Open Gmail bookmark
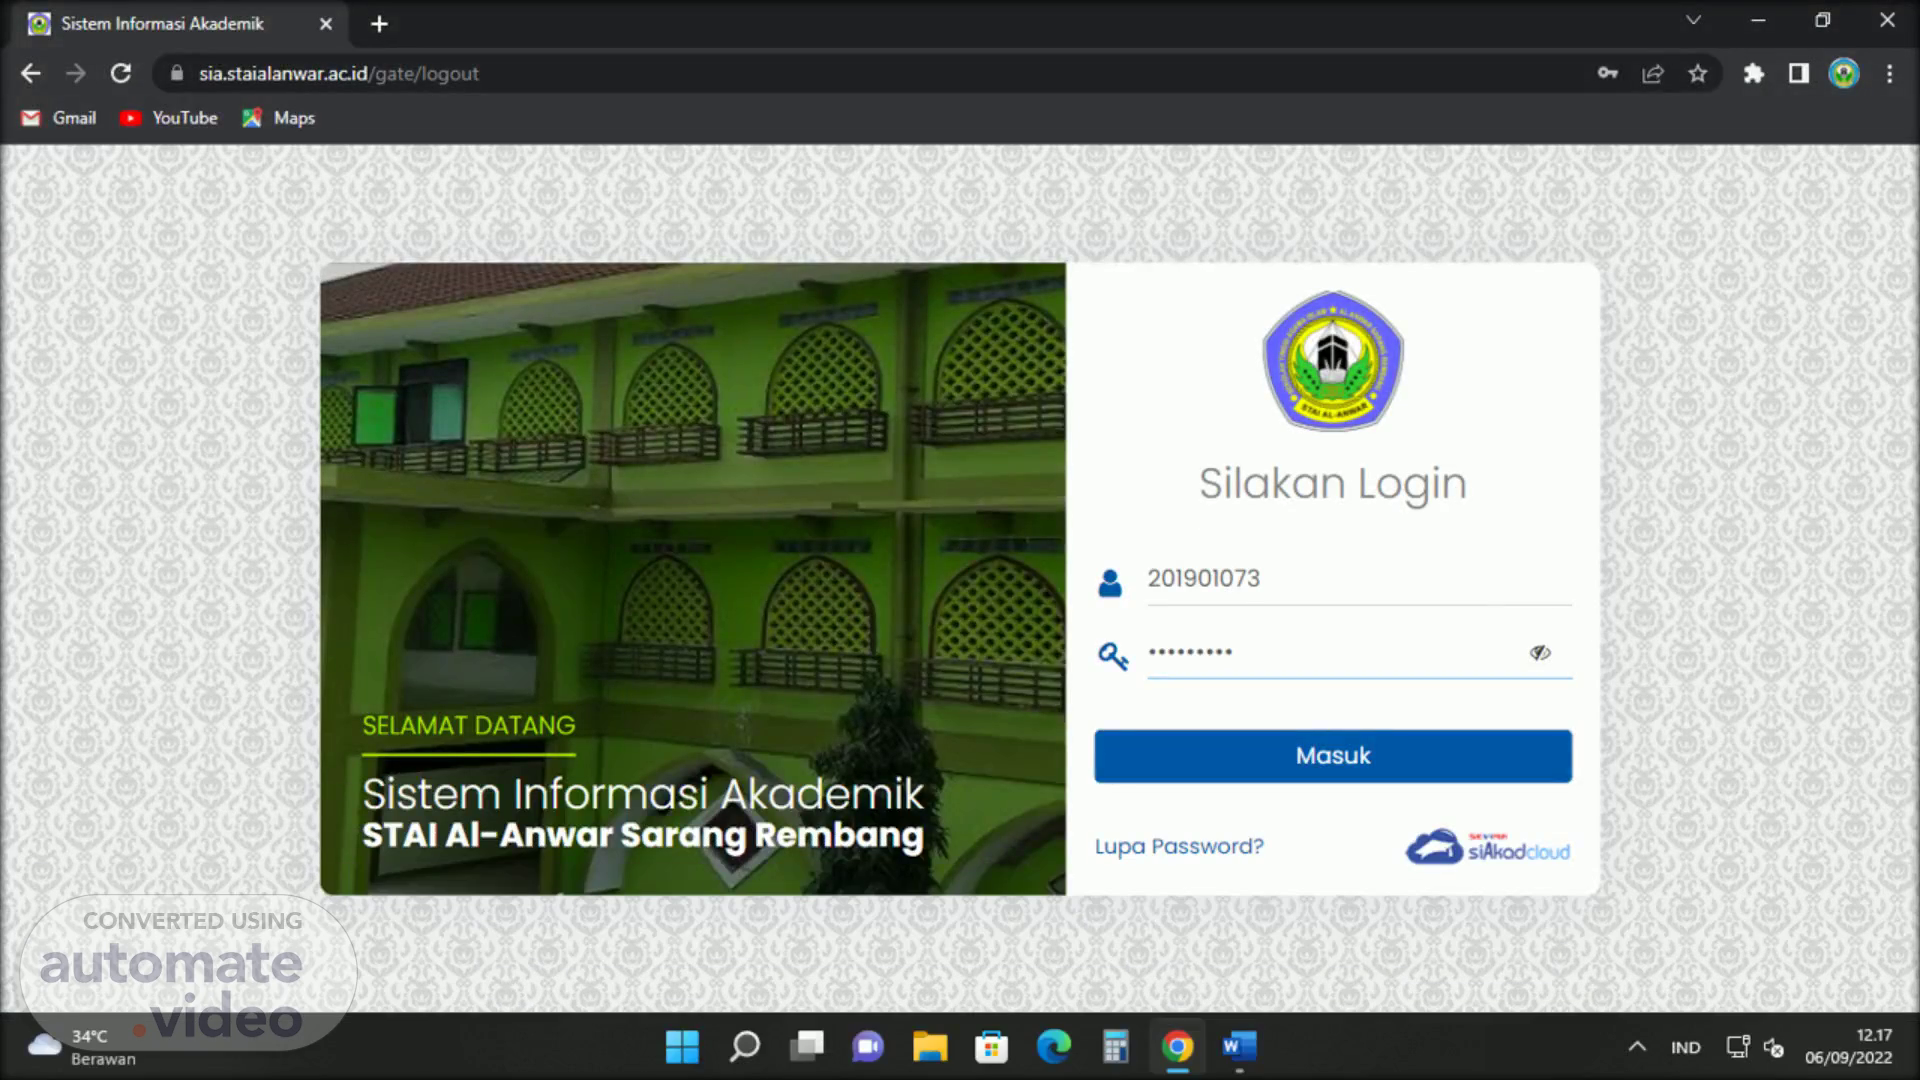Image resolution: width=1920 pixels, height=1080 pixels. pos(59,118)
